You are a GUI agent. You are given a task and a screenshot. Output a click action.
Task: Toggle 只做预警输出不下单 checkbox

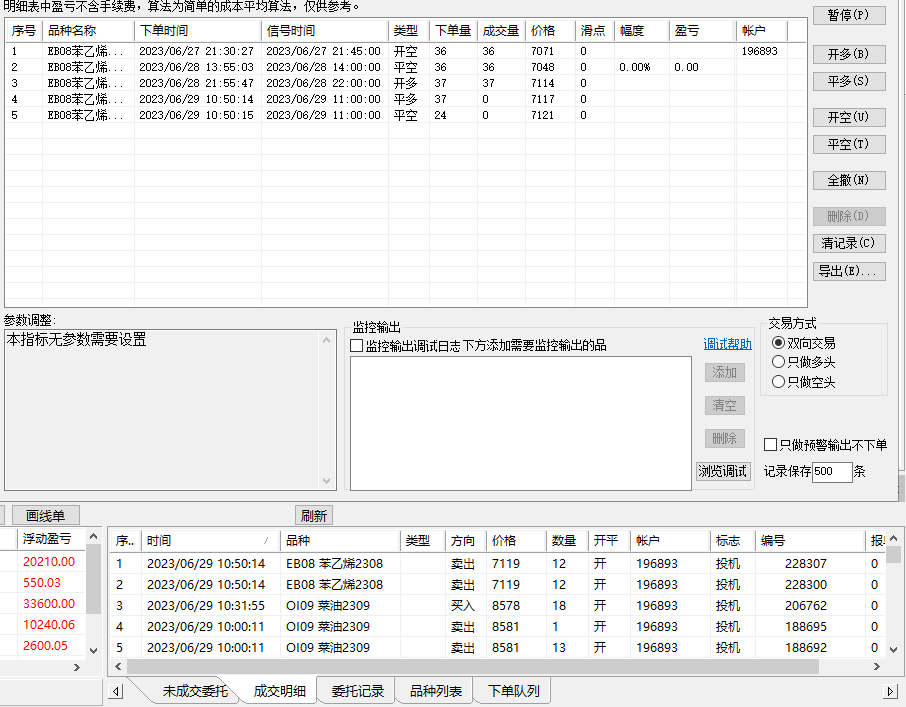click(771, 445)
